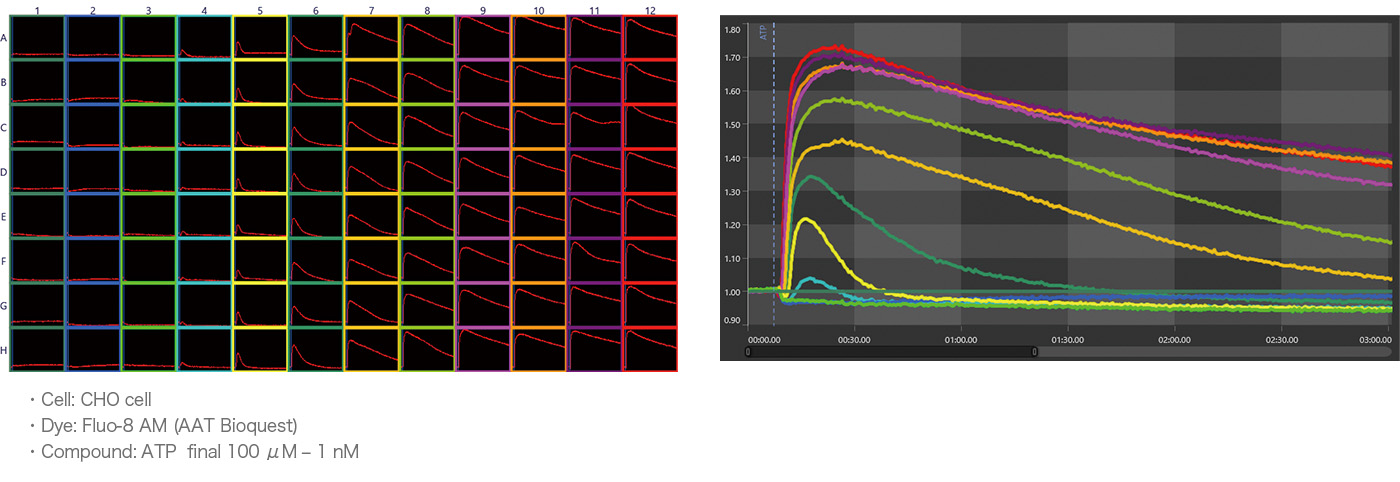Select well G11 in the purple column

(594, 304)
